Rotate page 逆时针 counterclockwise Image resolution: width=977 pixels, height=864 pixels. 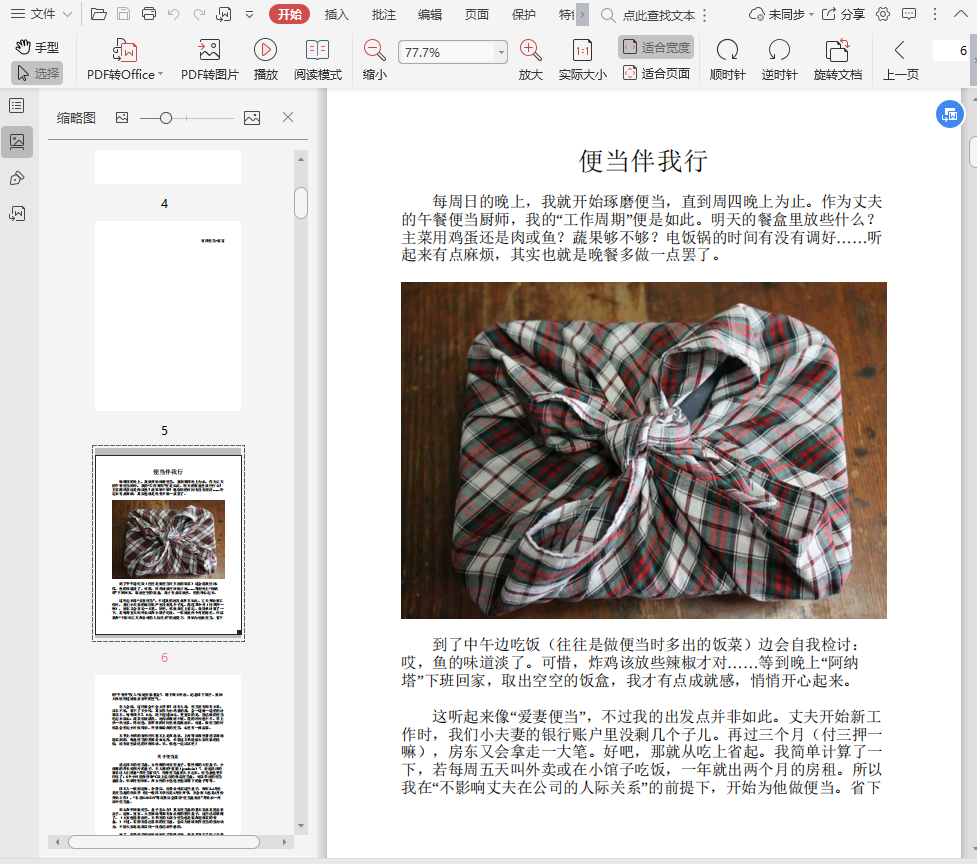pyautogui.click(x=779, y=51)
